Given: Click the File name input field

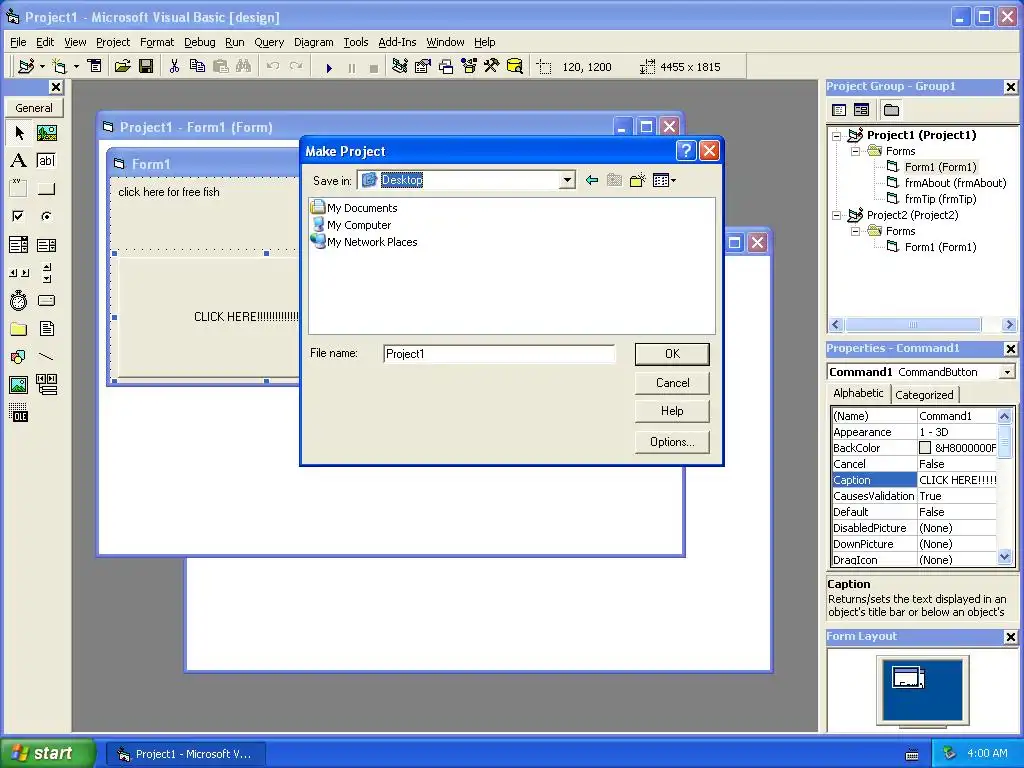Looking at the screenshot, I should click(x=499, y=354).
